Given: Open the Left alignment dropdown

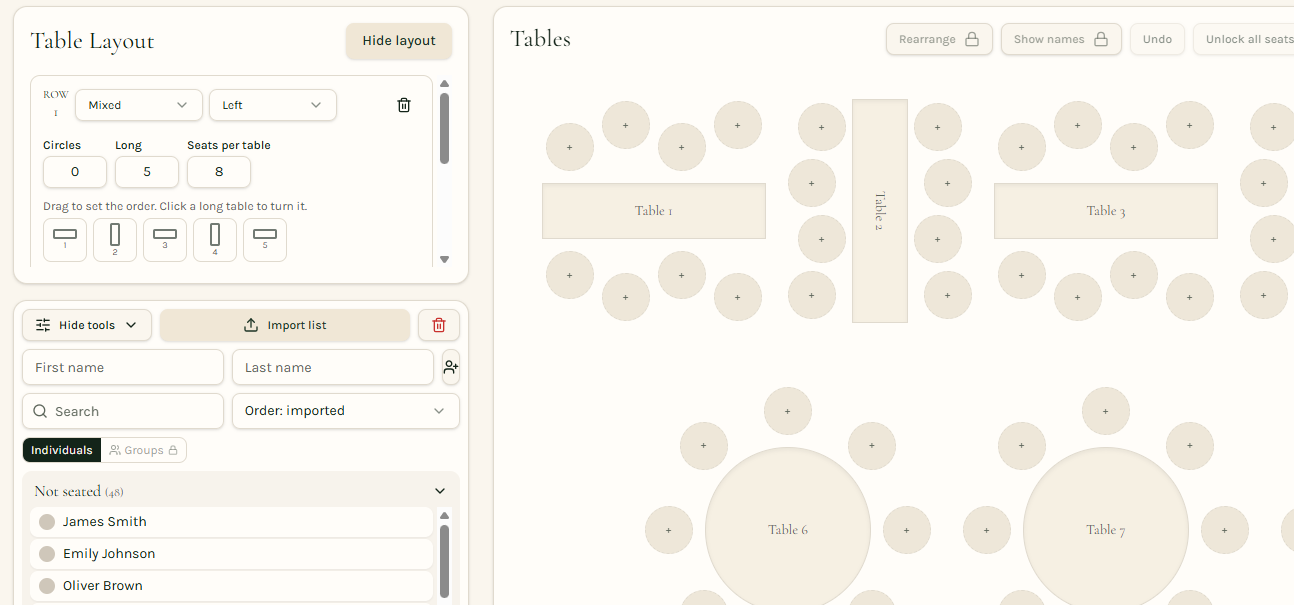Looking at the screenshot, I should point(273,105).
